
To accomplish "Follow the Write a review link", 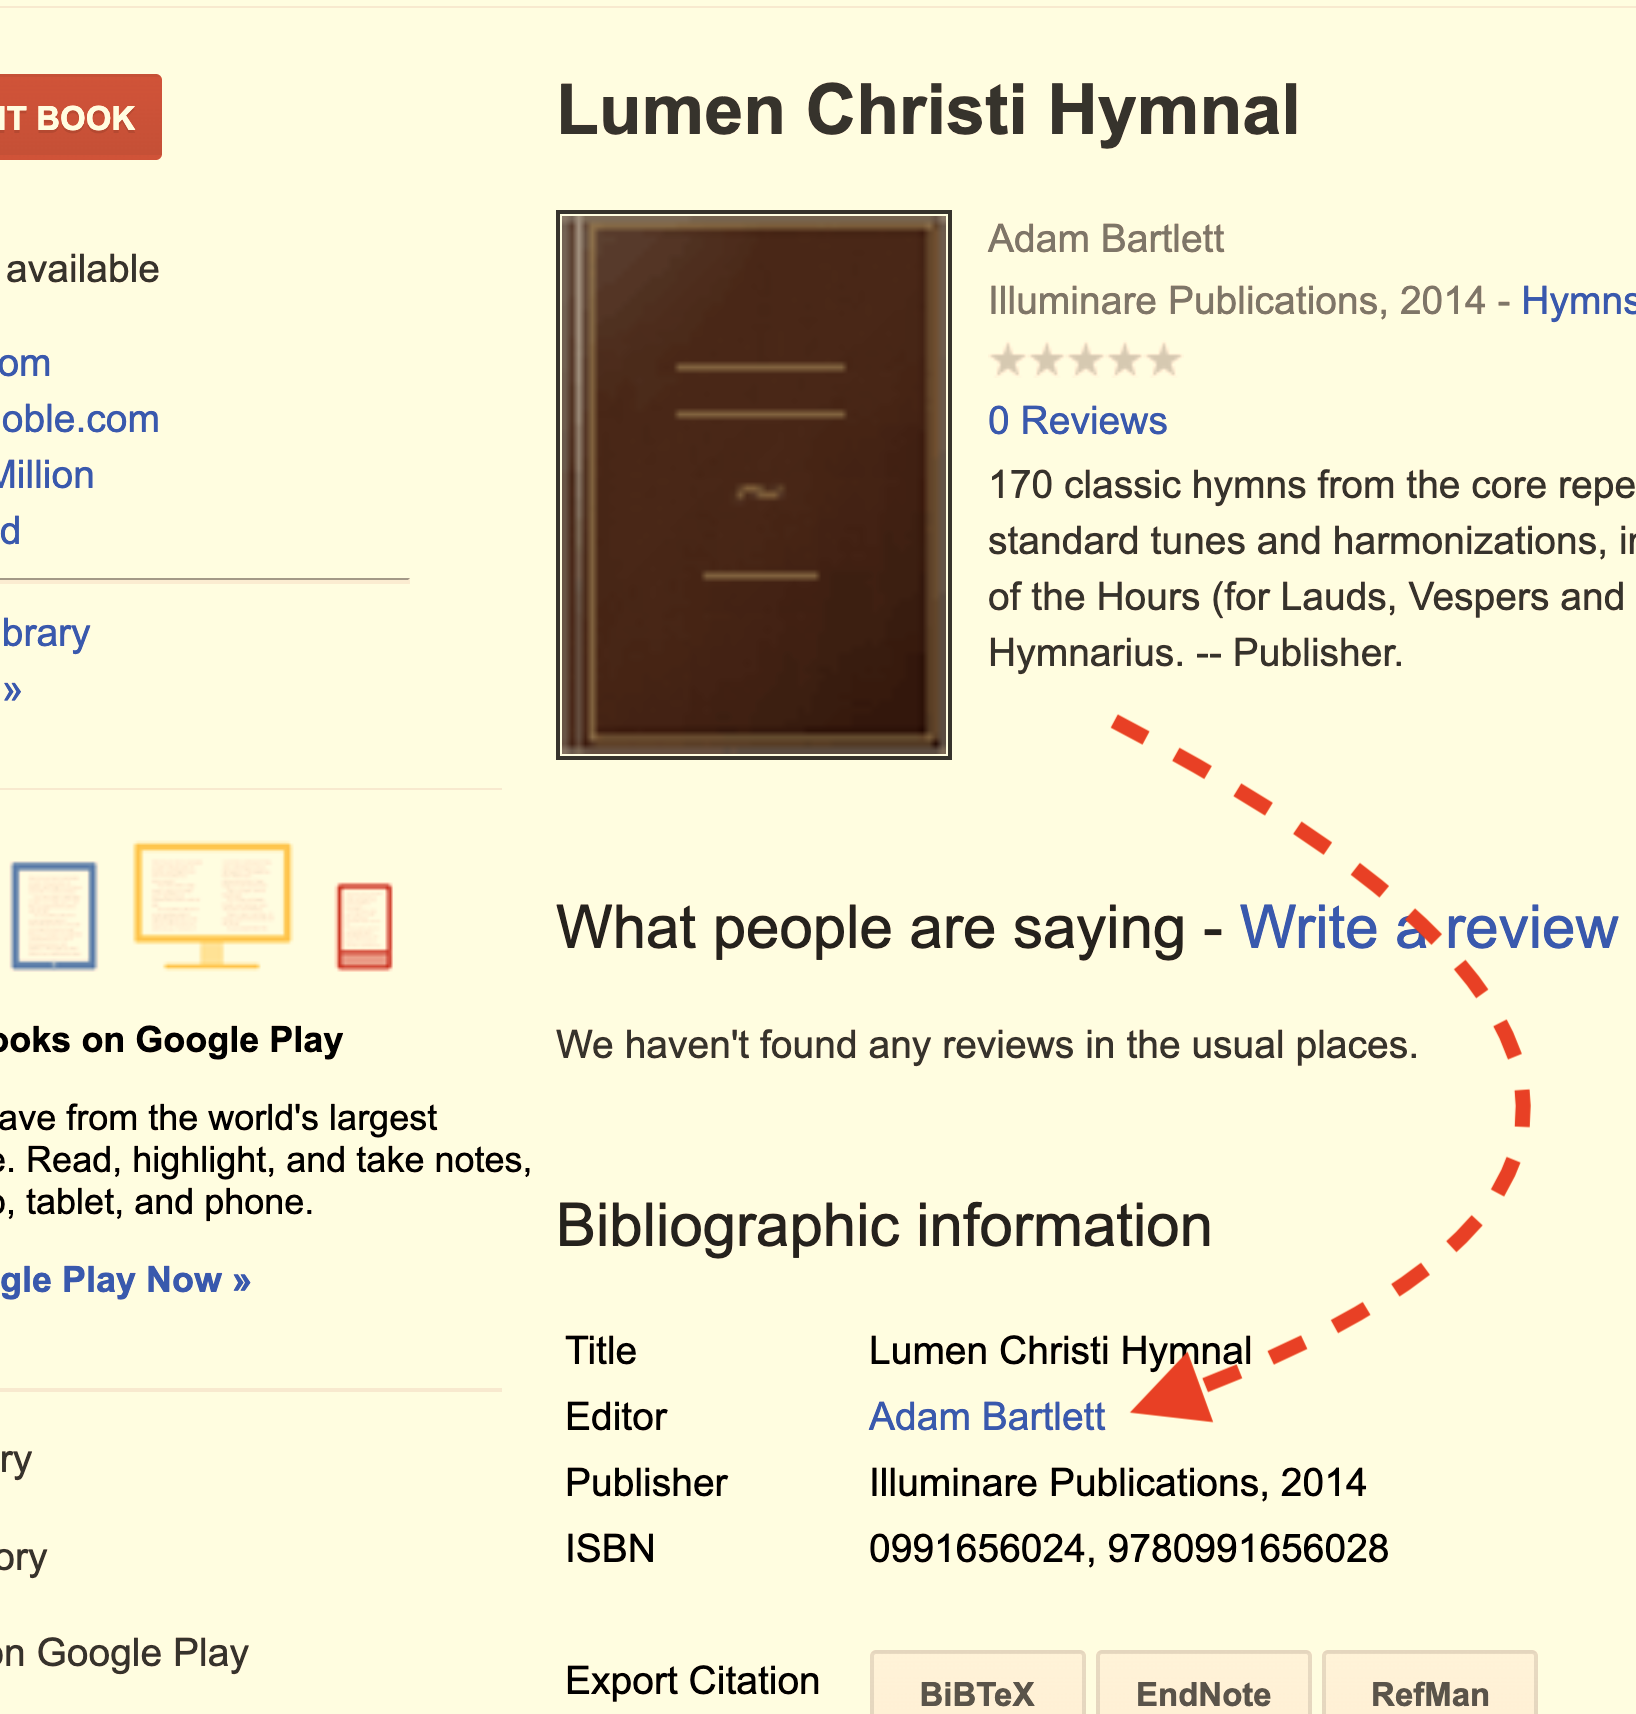I will 1429,928.
